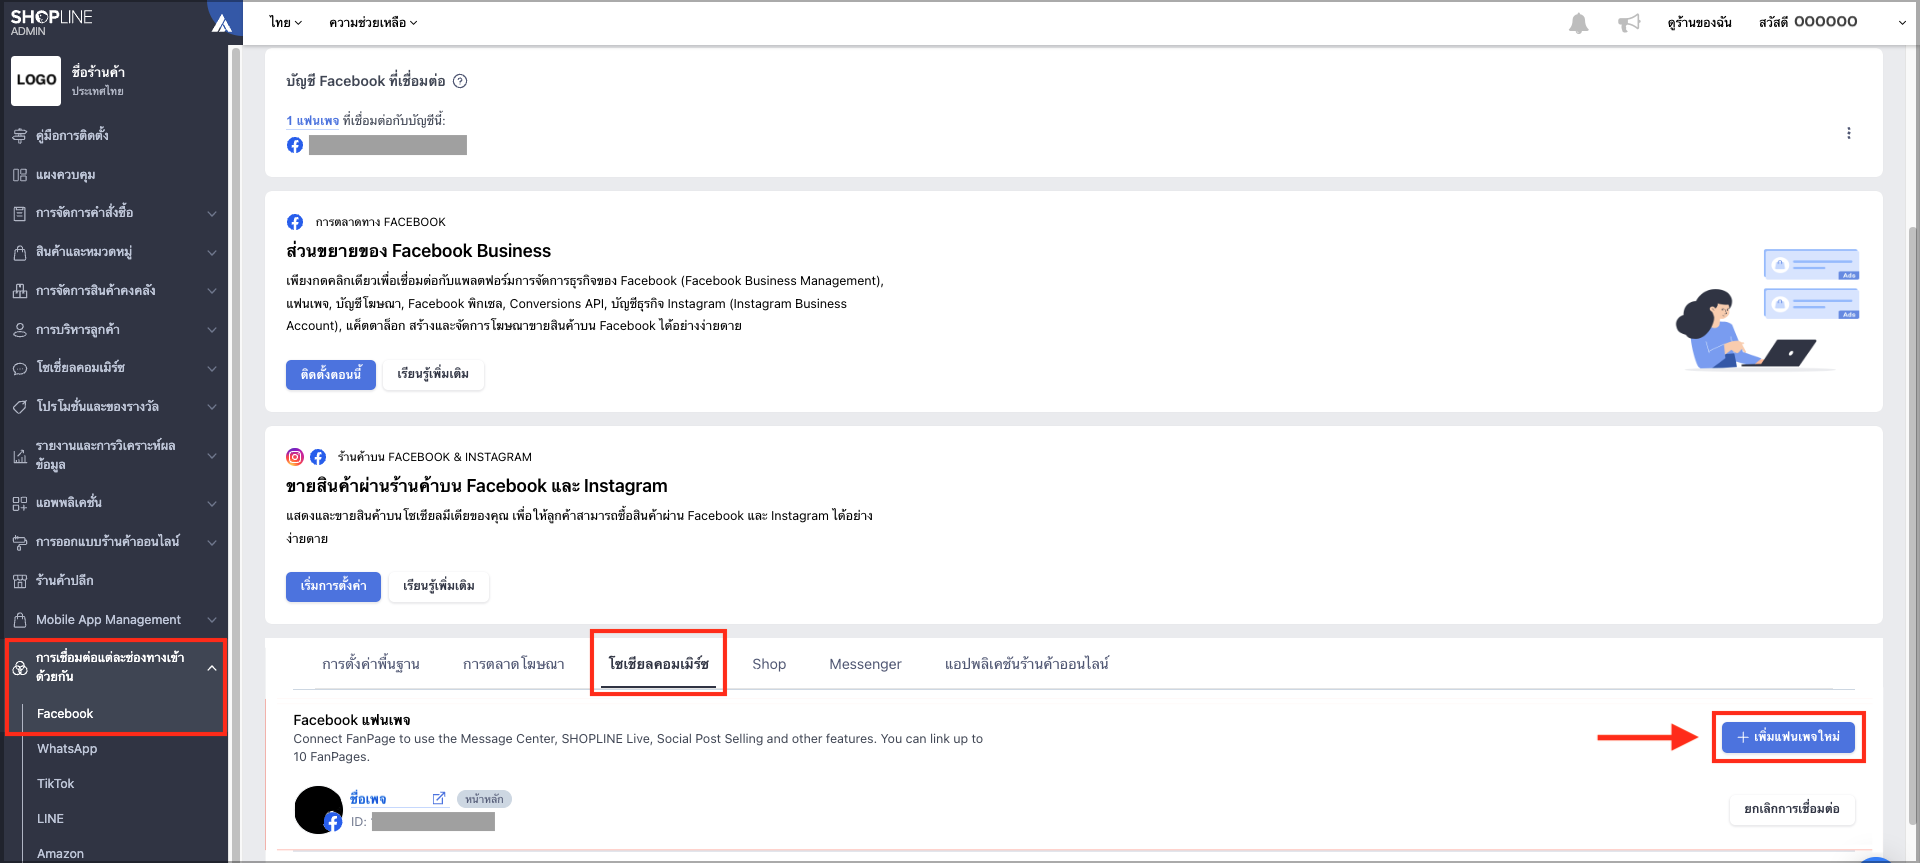Expand the แอพพลิเคชั่น menu
Image resolution: width=1920 pixels, height=863 pixels.
coord(211,503)
